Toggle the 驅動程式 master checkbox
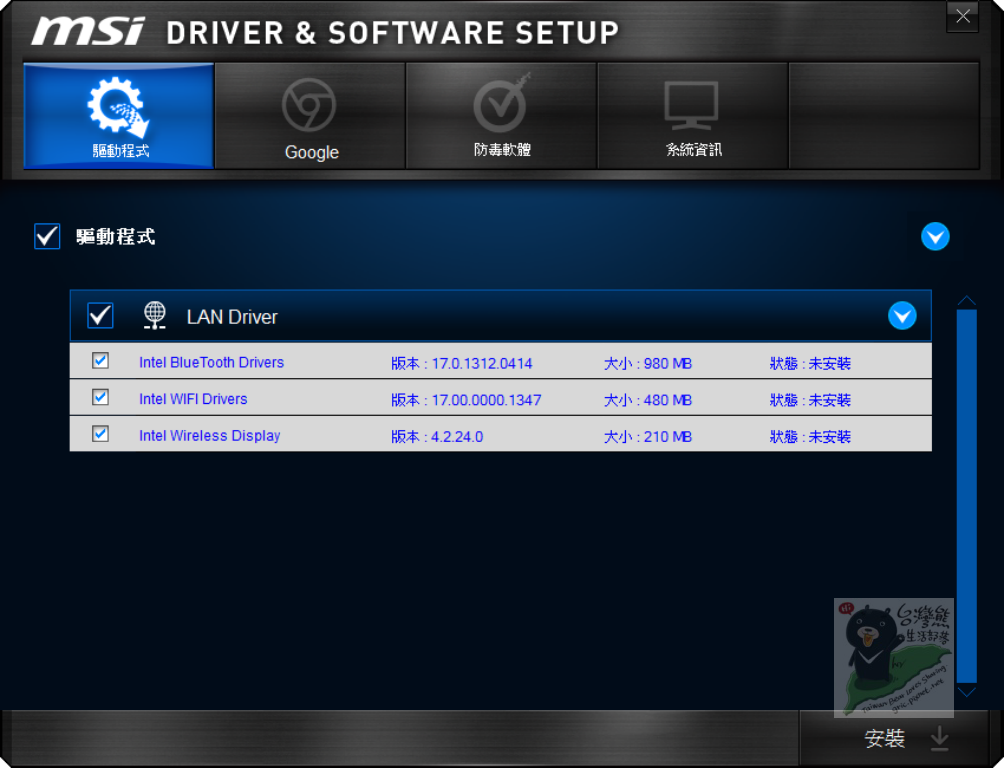1004x768 pixels. pyautogui.click(x=47, y=236)
